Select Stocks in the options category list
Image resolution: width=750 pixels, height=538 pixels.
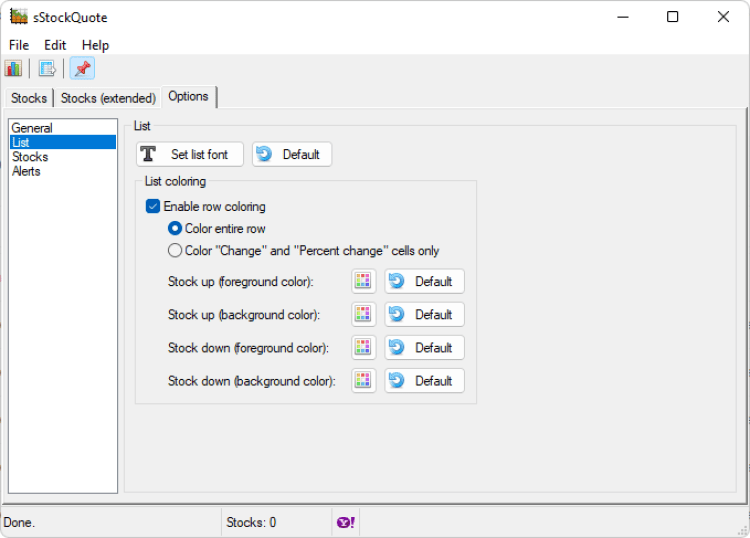tap(30, 156)
